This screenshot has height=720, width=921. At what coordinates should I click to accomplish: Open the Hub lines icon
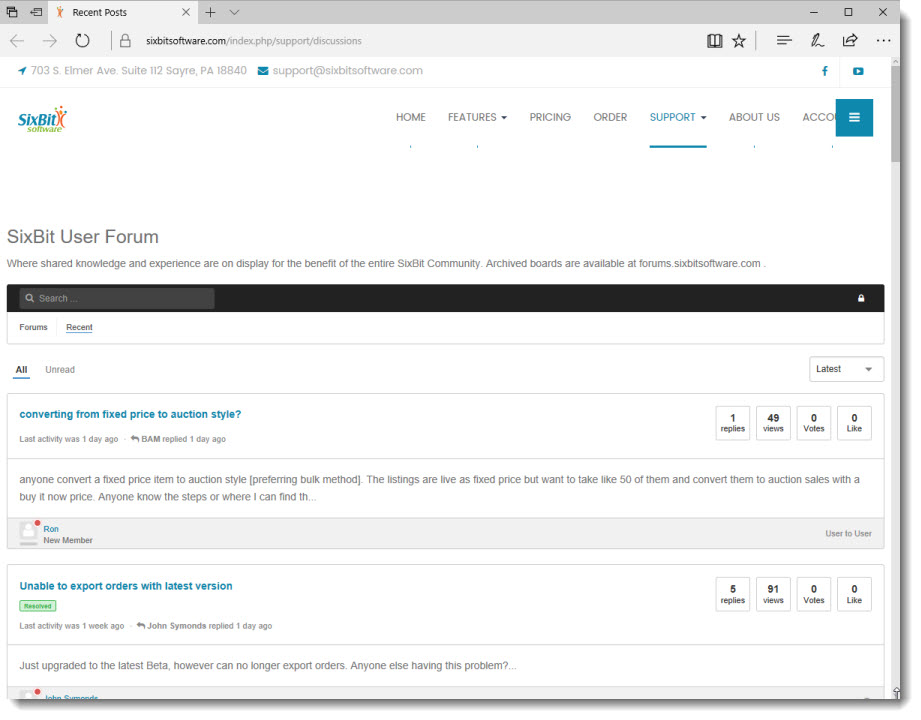(x=784, y=41)
